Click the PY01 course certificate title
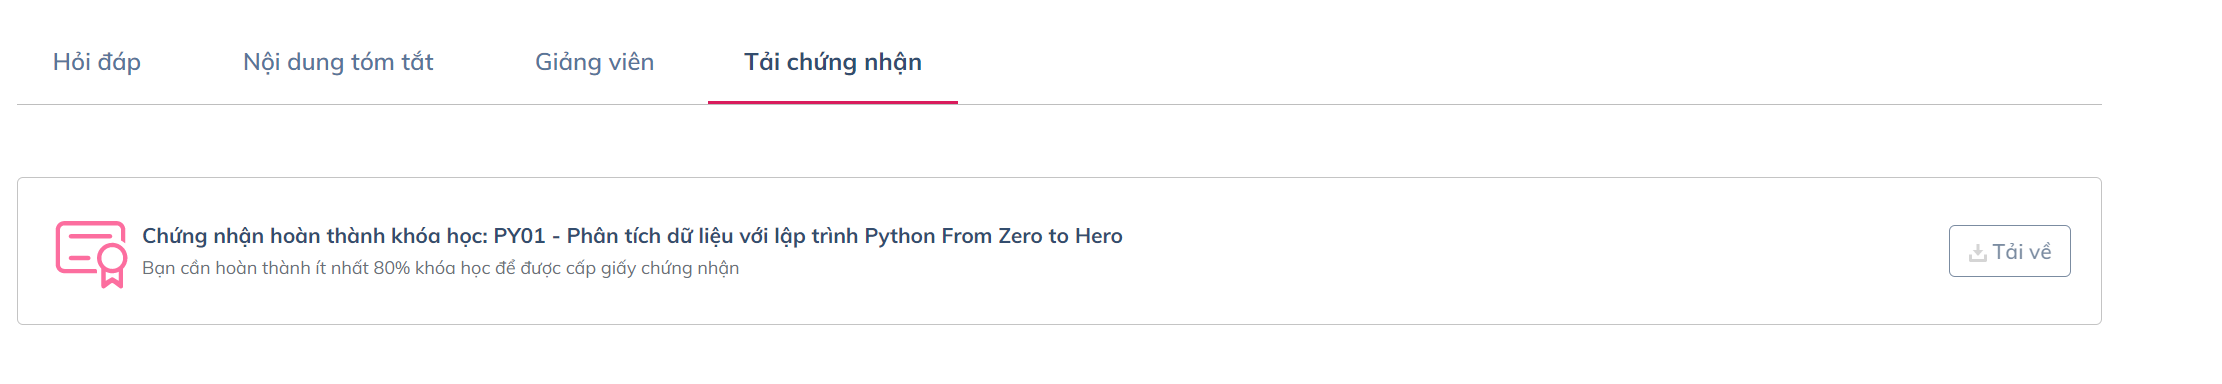Image resolution: width=2222 pixels, height=384 pixels. (632, 236)
